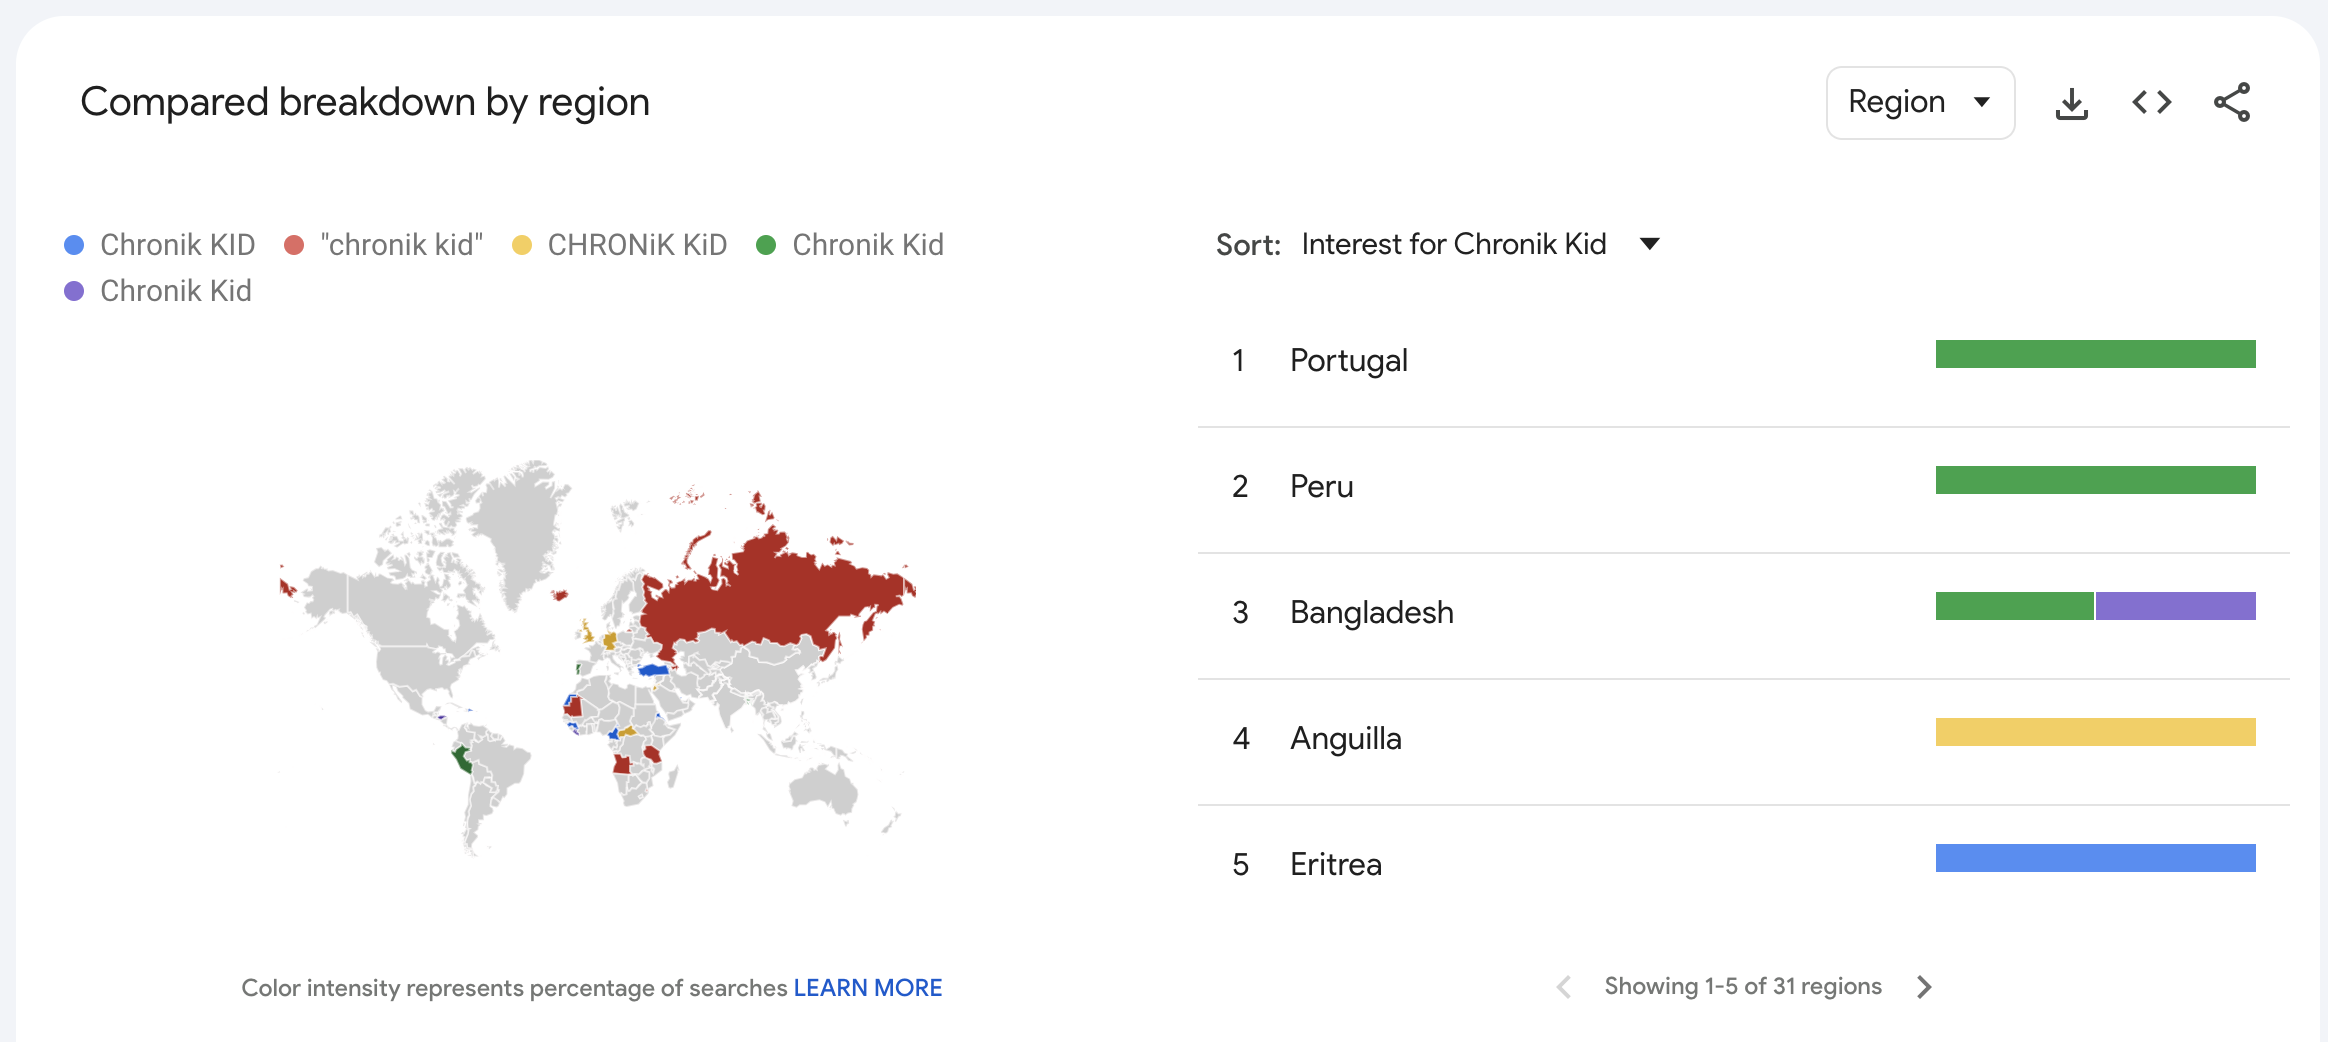2328x1042 pixels.
Task: Click the red "chronik kid" legend dot
Action: (294, 245)
